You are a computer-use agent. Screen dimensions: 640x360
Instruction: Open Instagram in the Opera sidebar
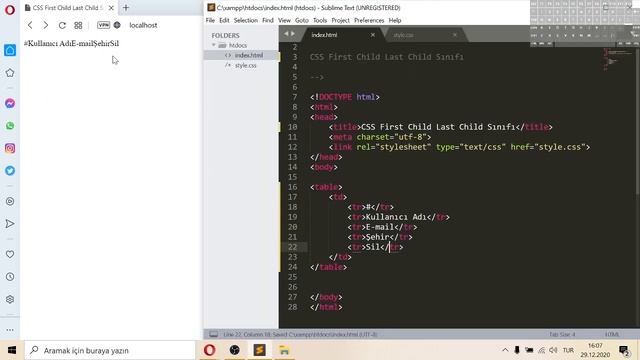[10, 148]
